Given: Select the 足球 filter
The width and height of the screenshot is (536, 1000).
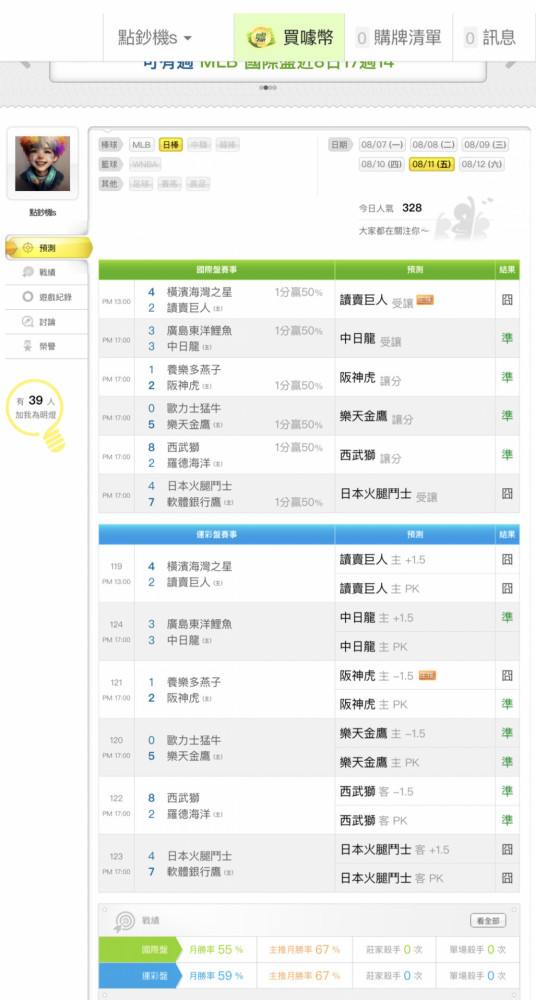Looking at the screenshot, I should [142, 184].
